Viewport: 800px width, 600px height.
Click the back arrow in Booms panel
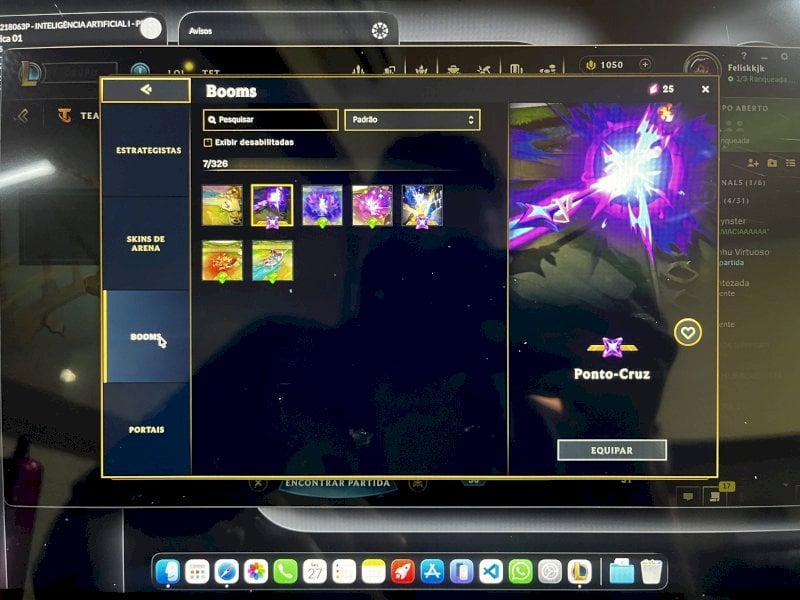(x=146, y=90)
